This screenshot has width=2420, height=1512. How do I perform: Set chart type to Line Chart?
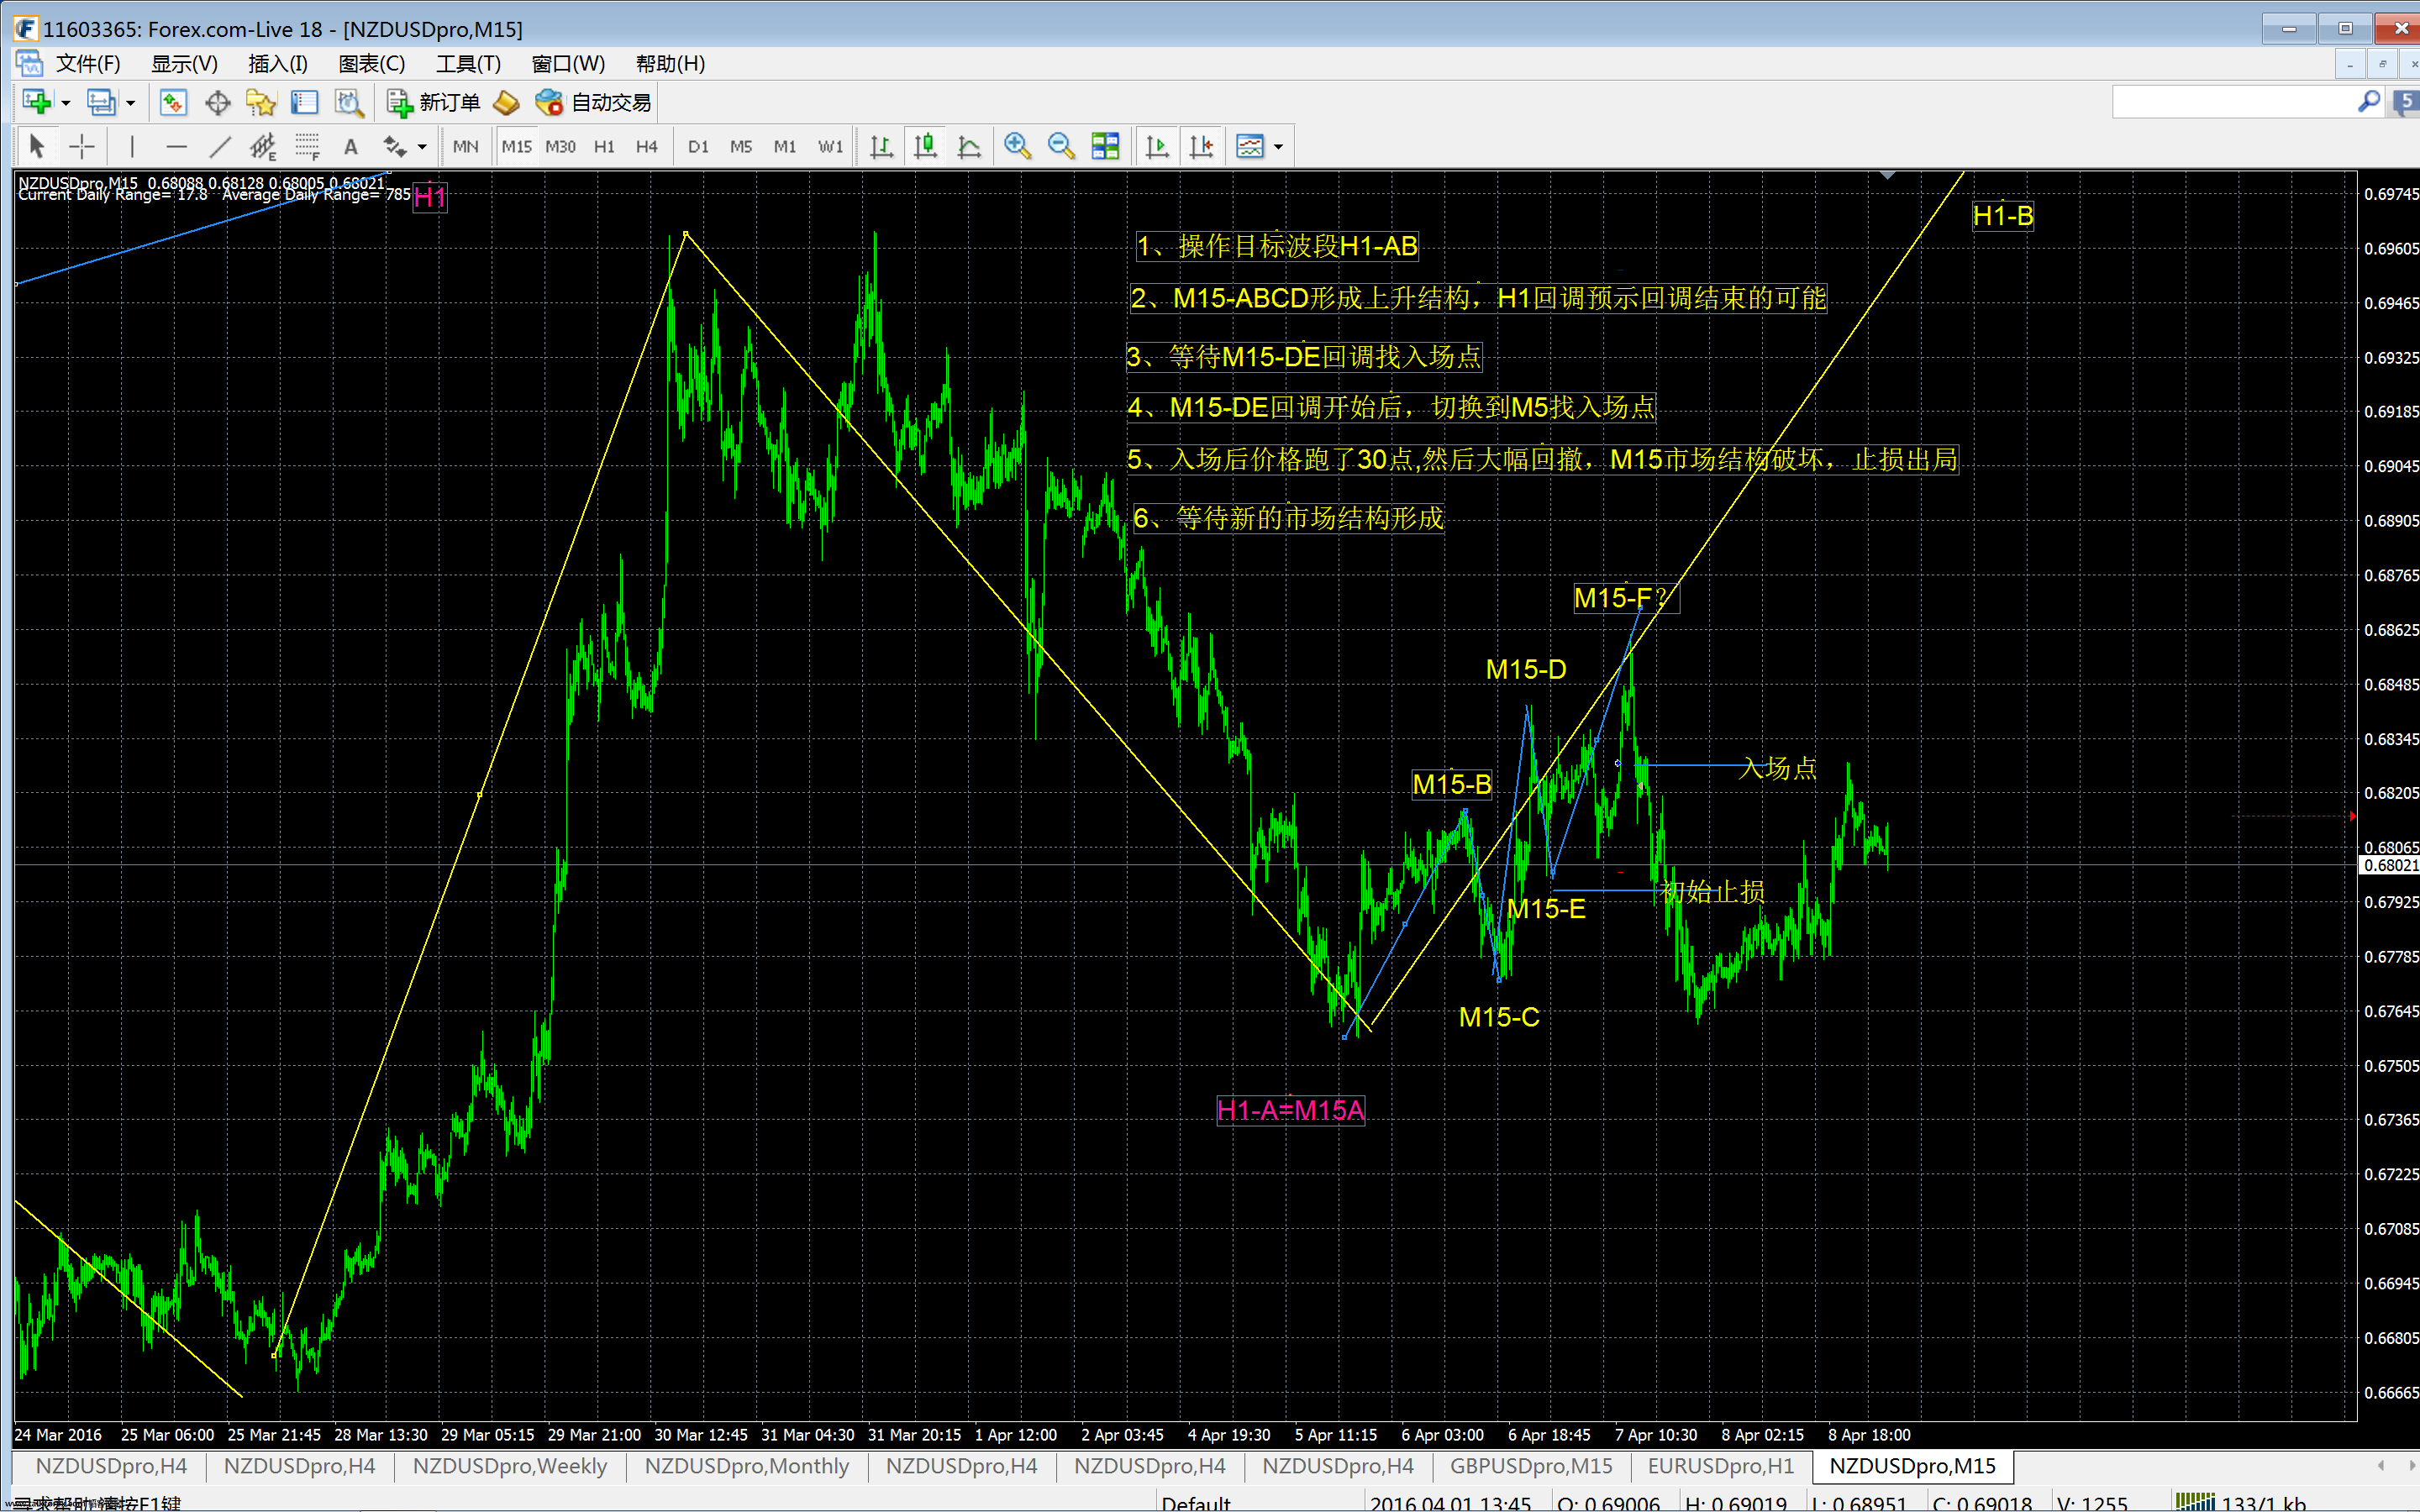point(969,147)
